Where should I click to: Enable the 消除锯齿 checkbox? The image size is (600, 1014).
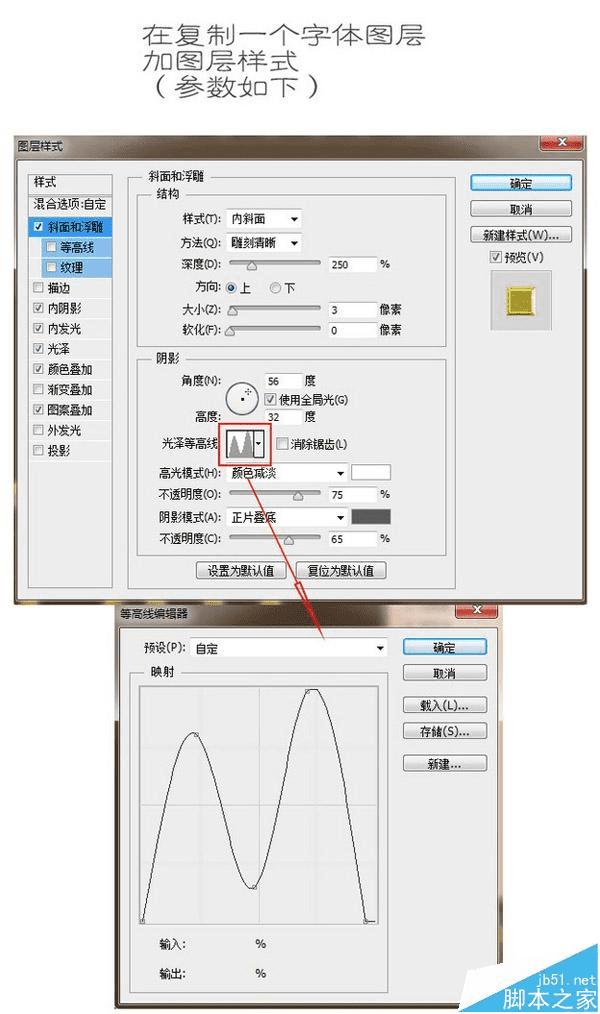pos(282,444)
